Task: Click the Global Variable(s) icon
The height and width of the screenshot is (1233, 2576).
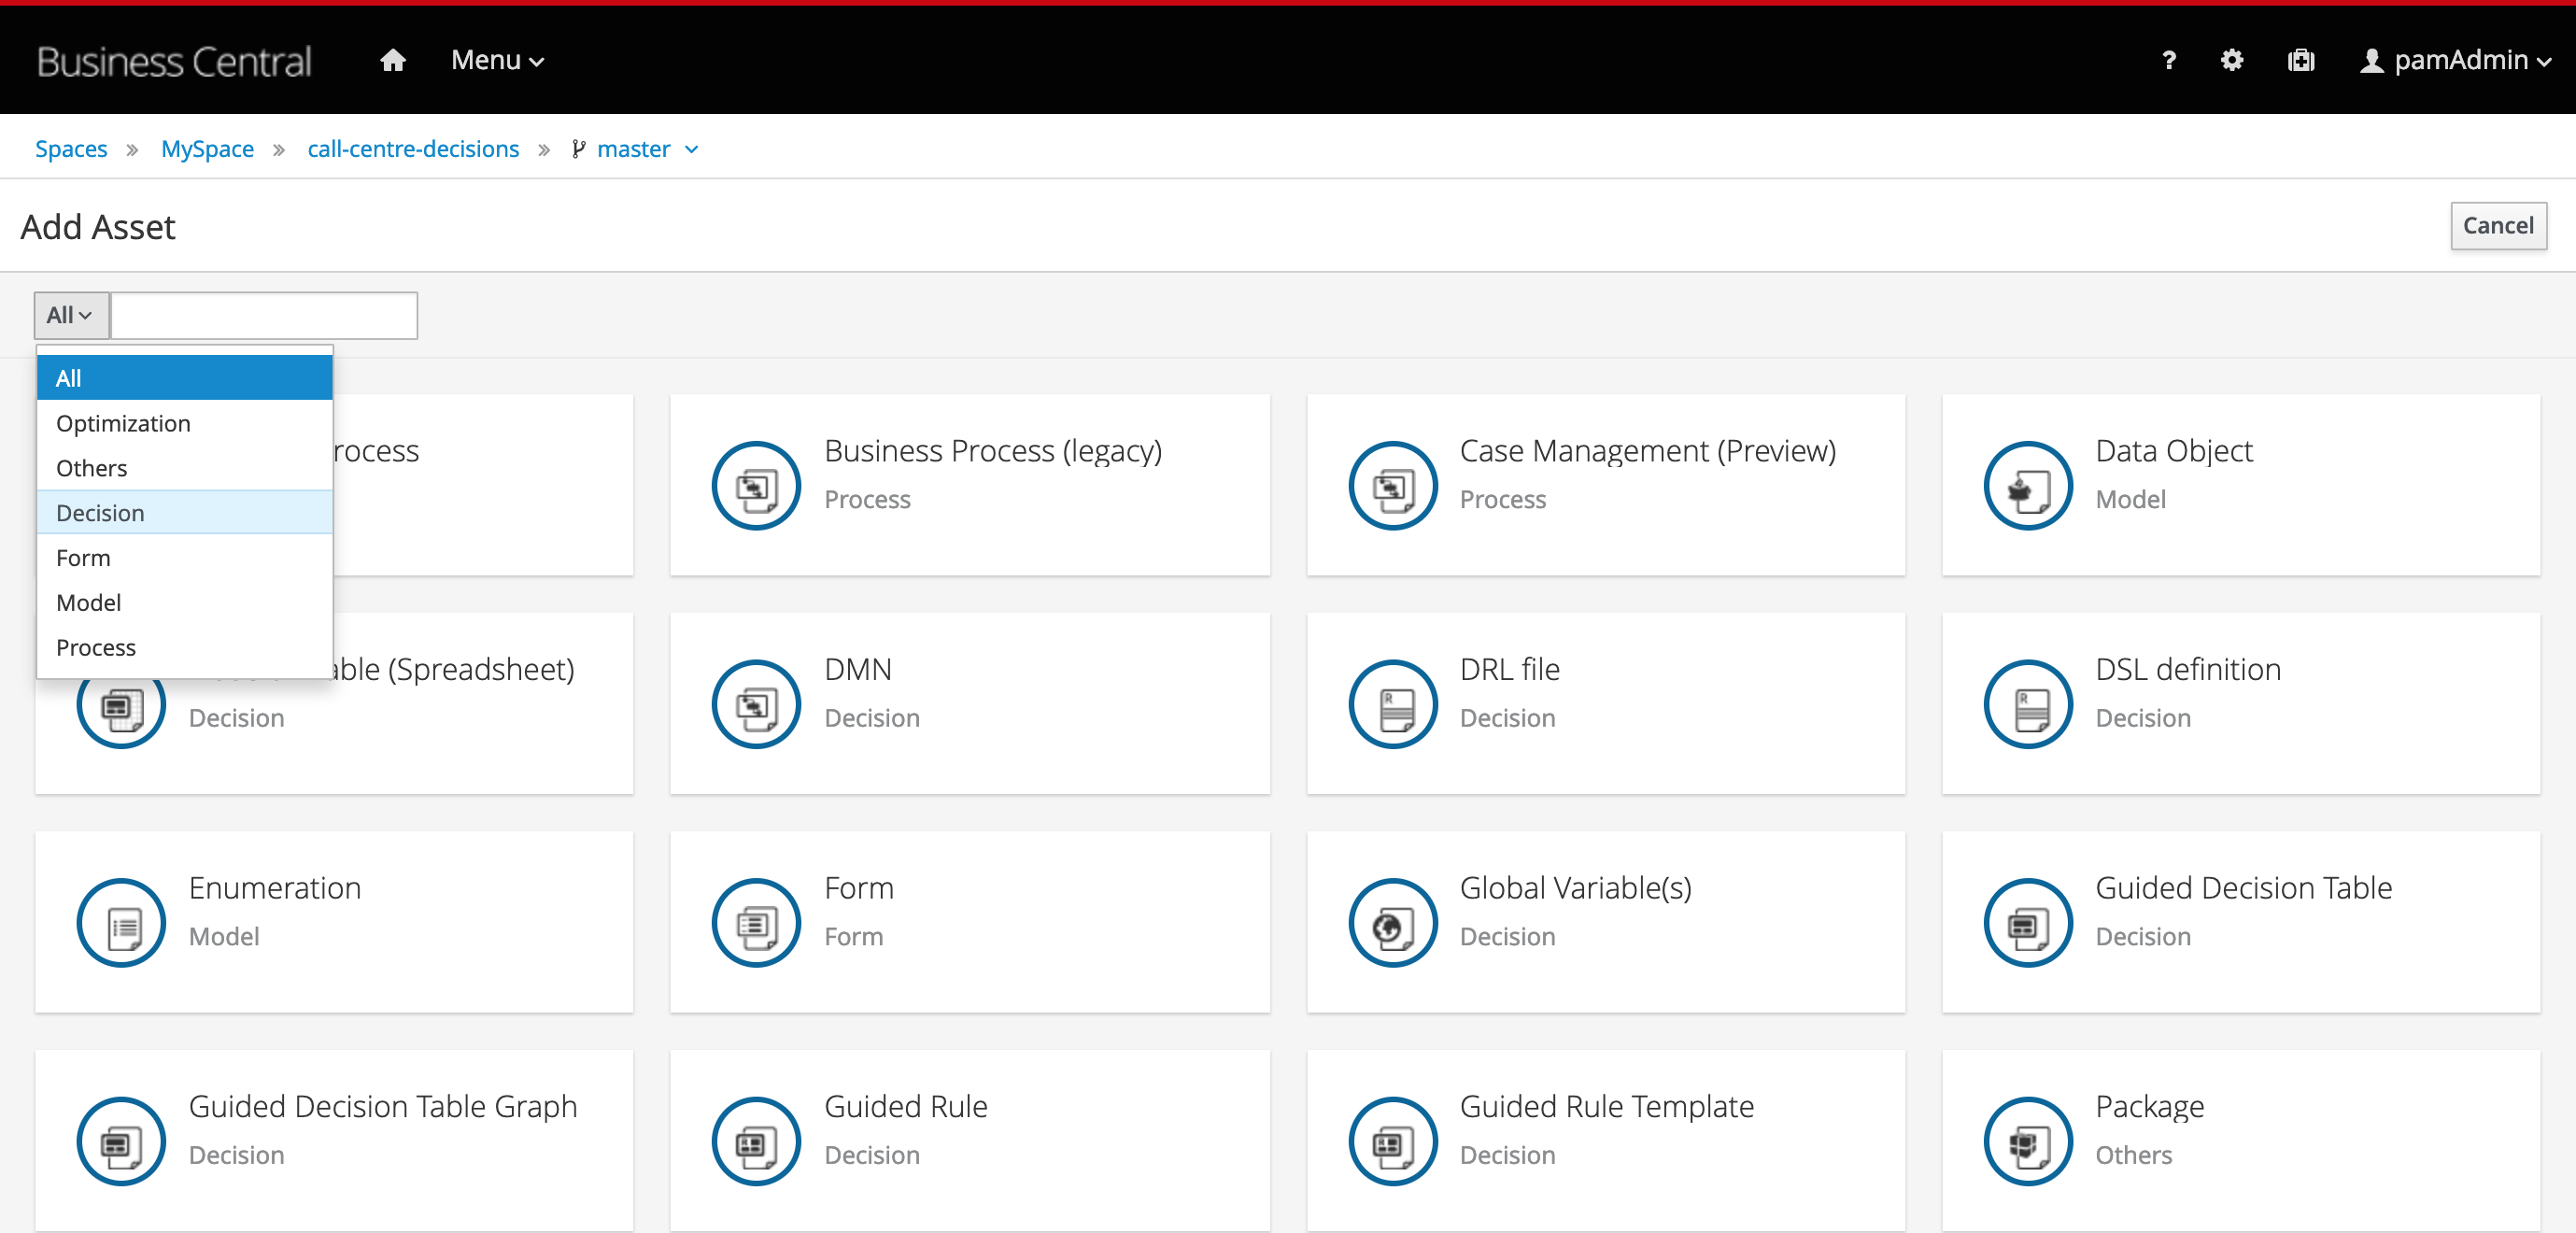Action: coord(1392,923)
